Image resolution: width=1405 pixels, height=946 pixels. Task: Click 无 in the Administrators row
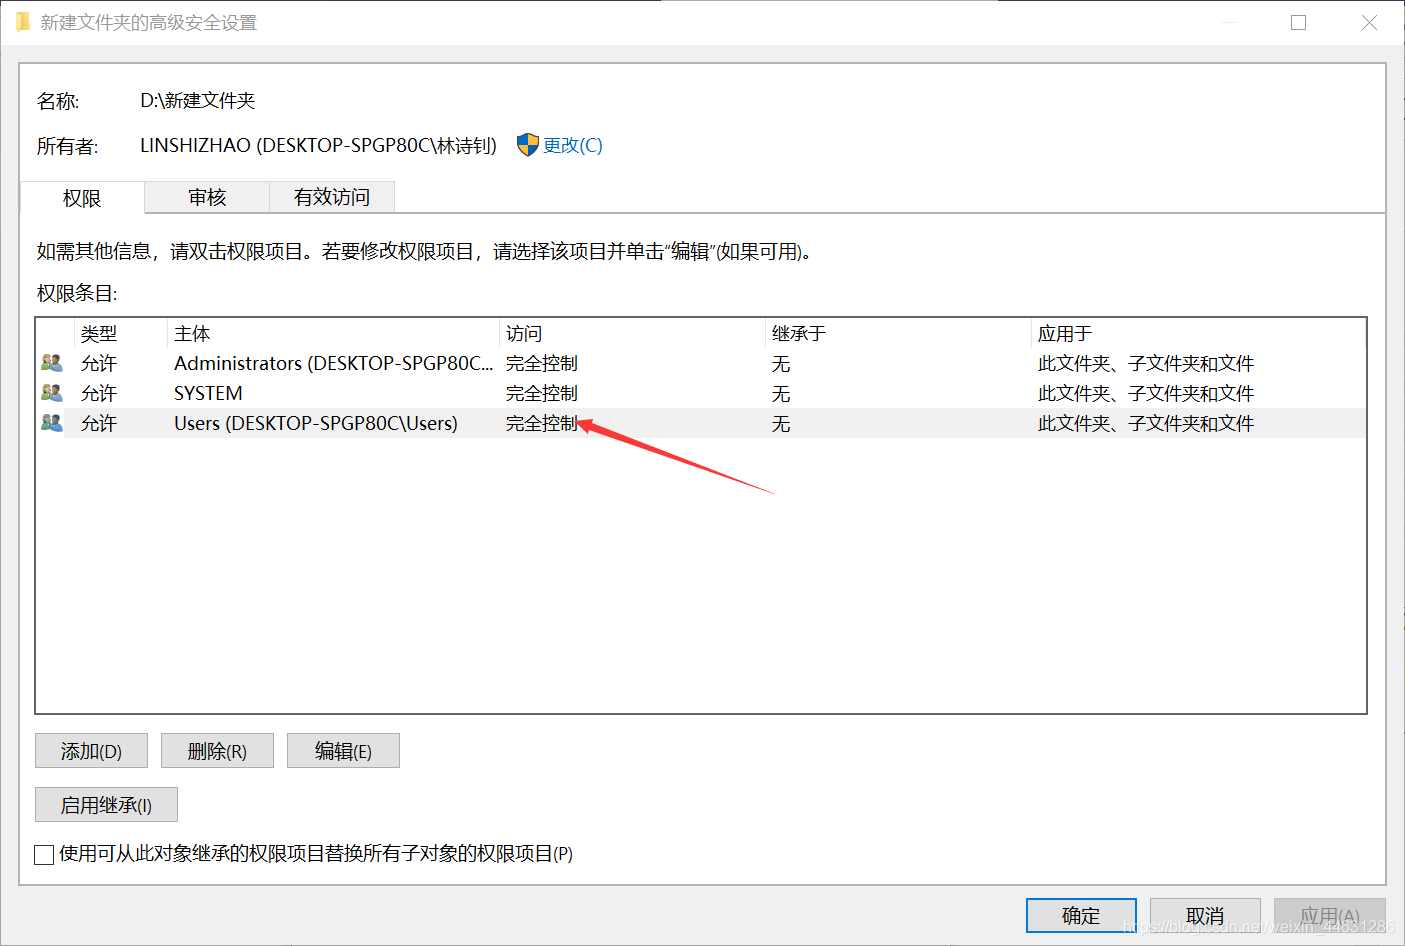pyautogui.click(x=781, y=364)
